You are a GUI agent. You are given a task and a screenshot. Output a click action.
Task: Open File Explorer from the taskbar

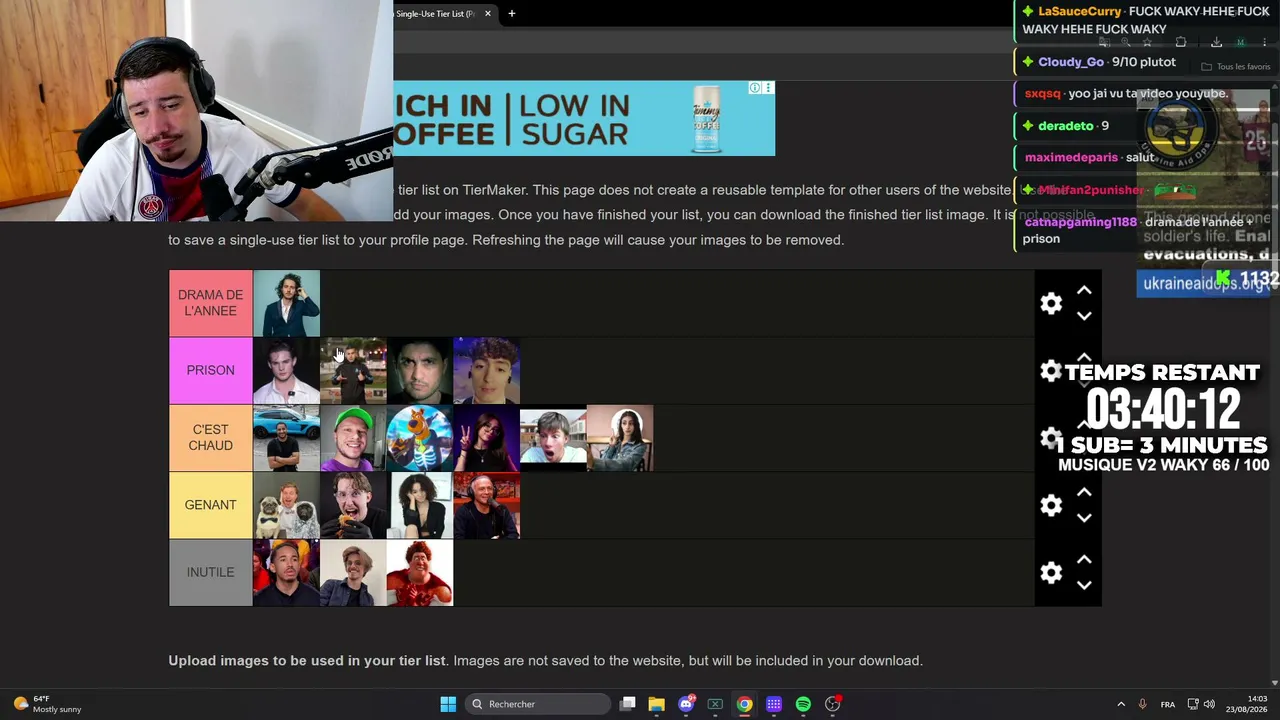click(657, 704)
